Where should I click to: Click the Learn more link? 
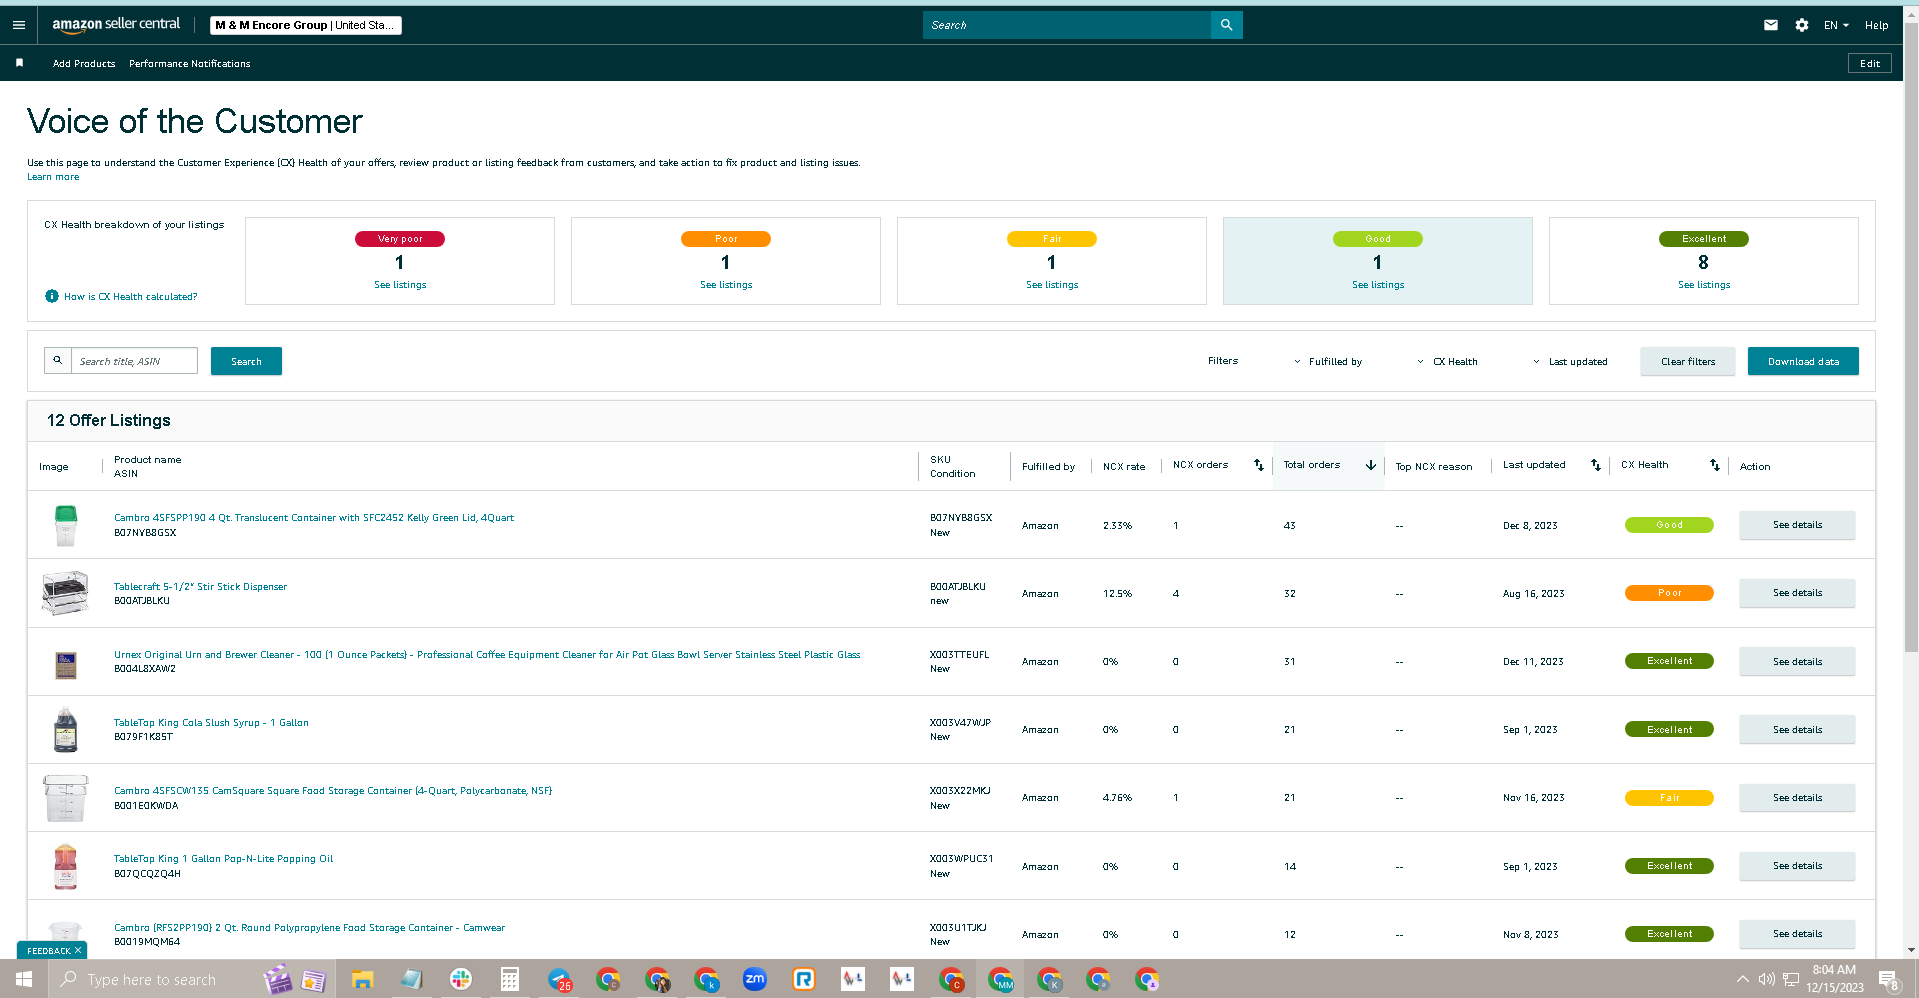(x=53, y=177)
